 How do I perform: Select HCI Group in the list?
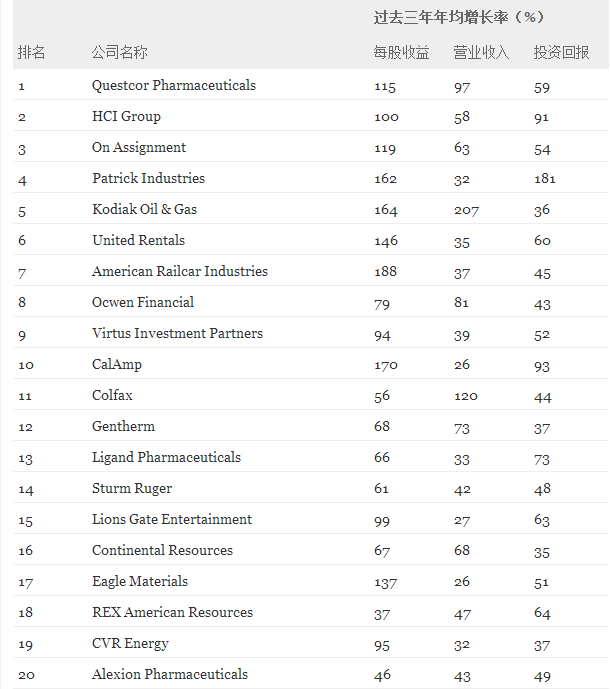(126, 117)
